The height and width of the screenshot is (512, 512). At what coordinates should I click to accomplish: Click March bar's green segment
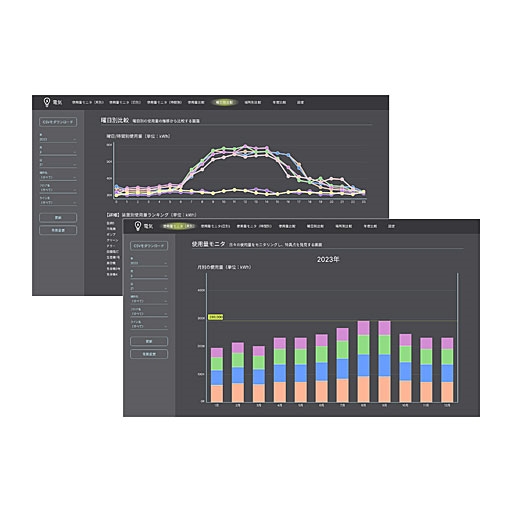coord(259,362)
